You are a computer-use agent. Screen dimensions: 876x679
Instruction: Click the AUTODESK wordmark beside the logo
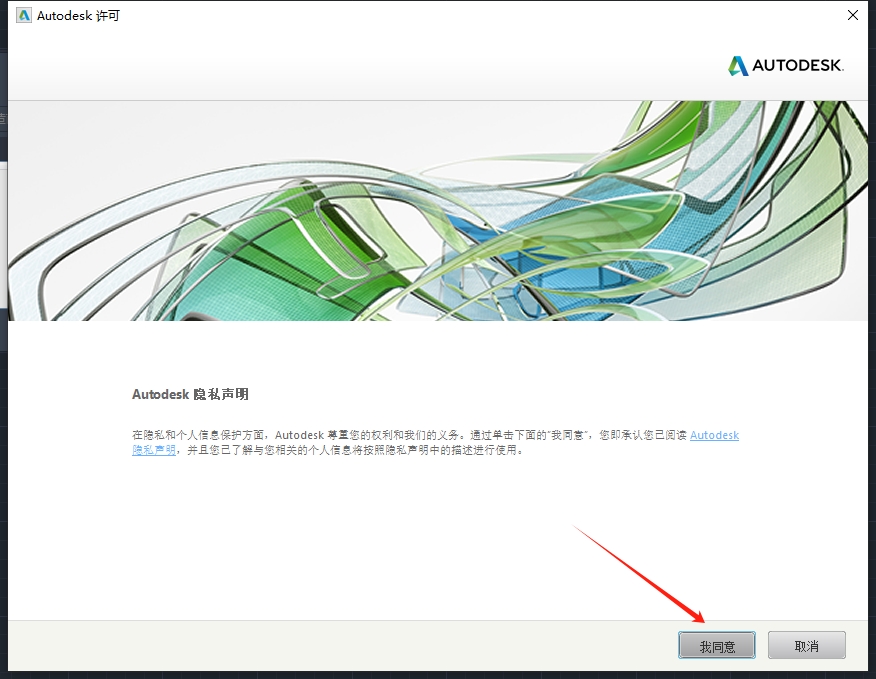tap(798, 66)
